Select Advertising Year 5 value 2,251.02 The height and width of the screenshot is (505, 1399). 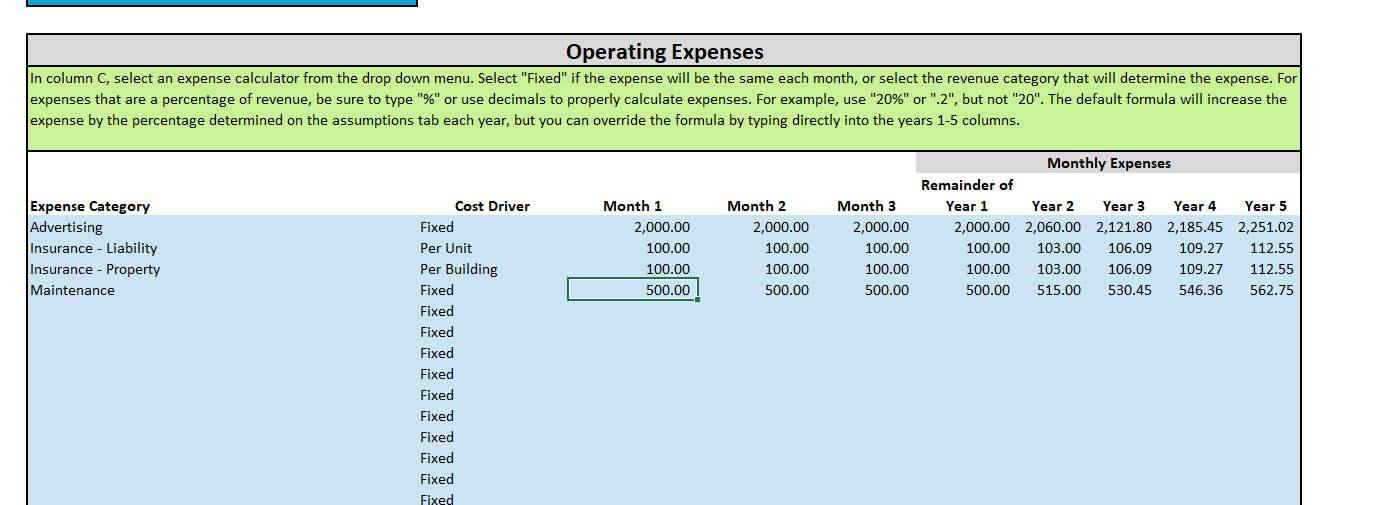point(1265,227)
